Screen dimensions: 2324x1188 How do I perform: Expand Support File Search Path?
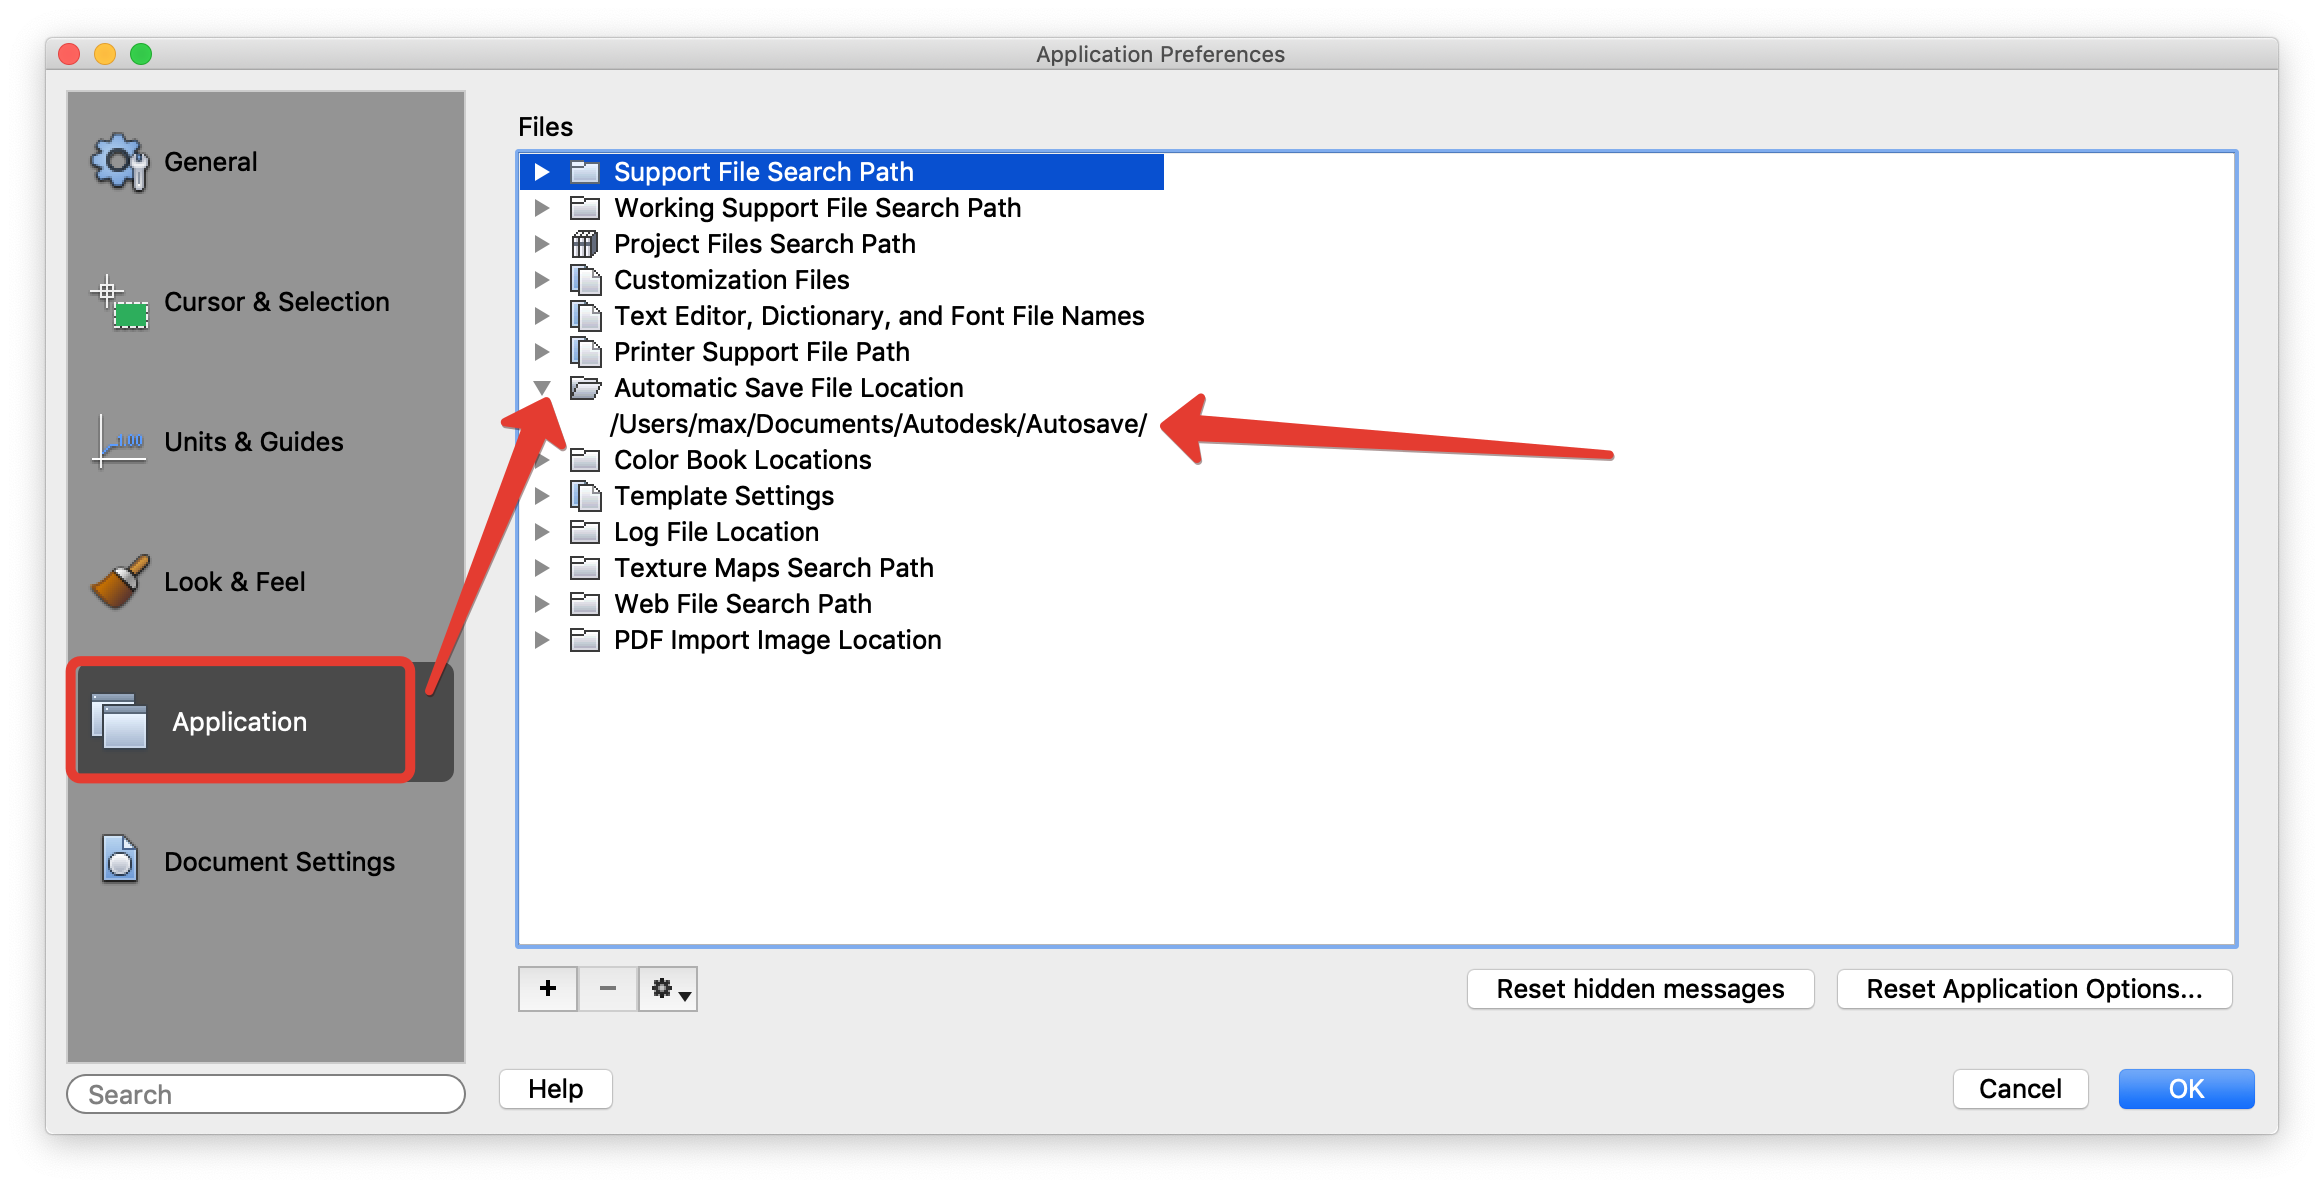tap(542, 172)
